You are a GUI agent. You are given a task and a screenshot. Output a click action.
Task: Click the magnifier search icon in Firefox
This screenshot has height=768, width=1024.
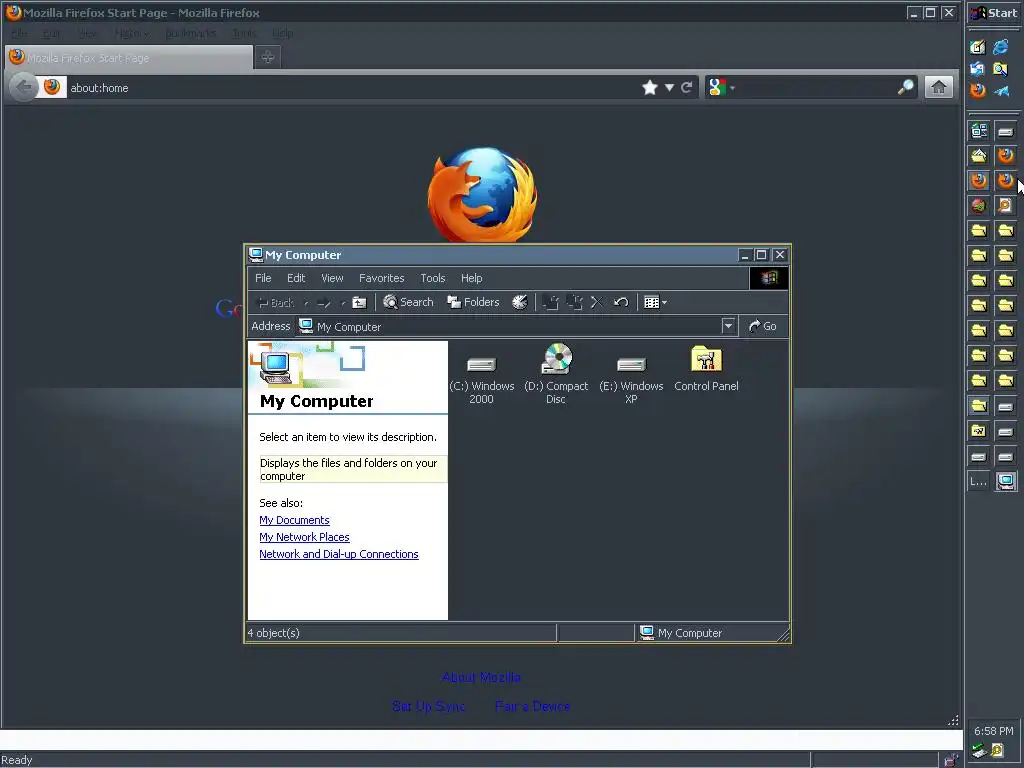coord(906,87)
